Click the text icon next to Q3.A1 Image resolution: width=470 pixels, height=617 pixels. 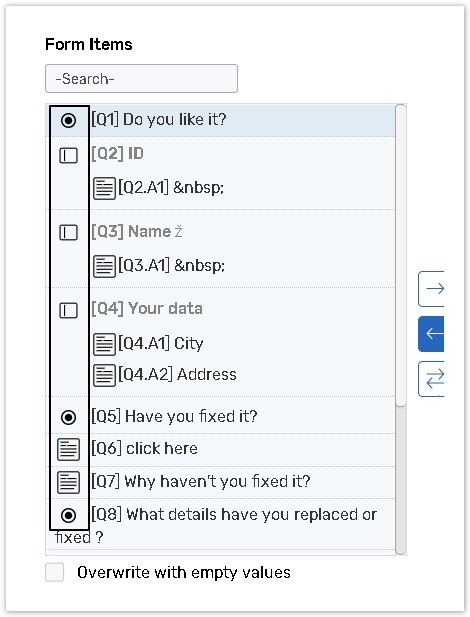104,266
